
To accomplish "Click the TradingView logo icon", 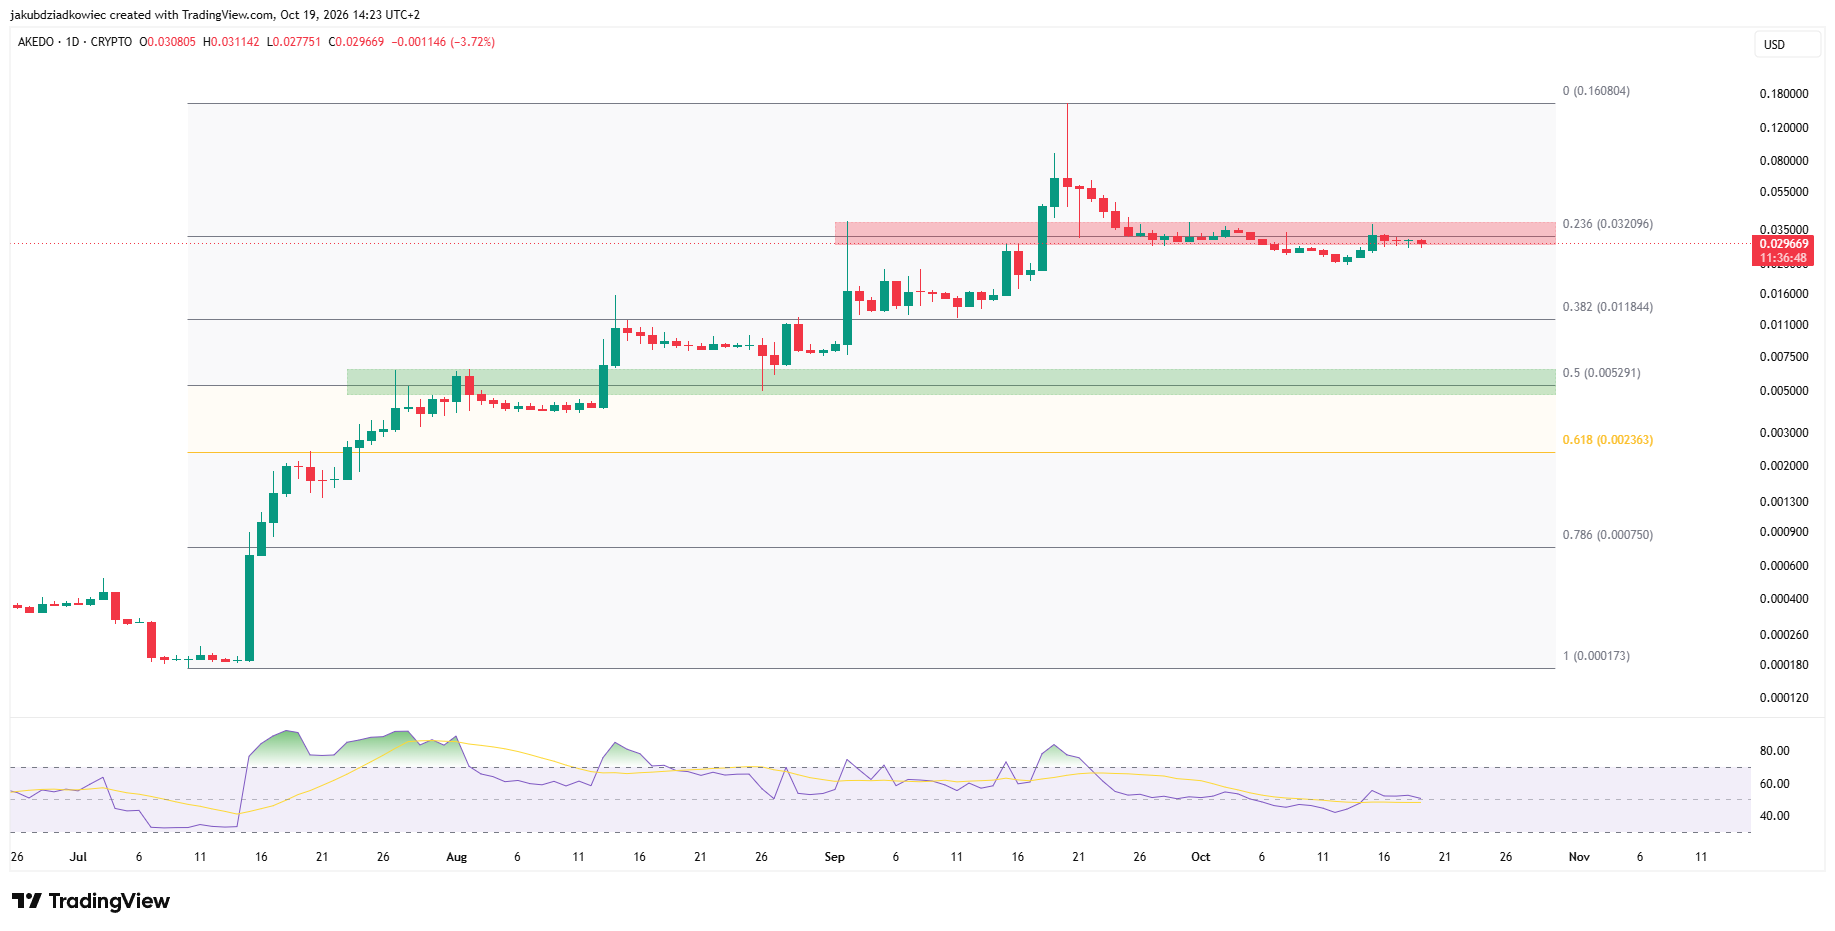I will (27, 901).
